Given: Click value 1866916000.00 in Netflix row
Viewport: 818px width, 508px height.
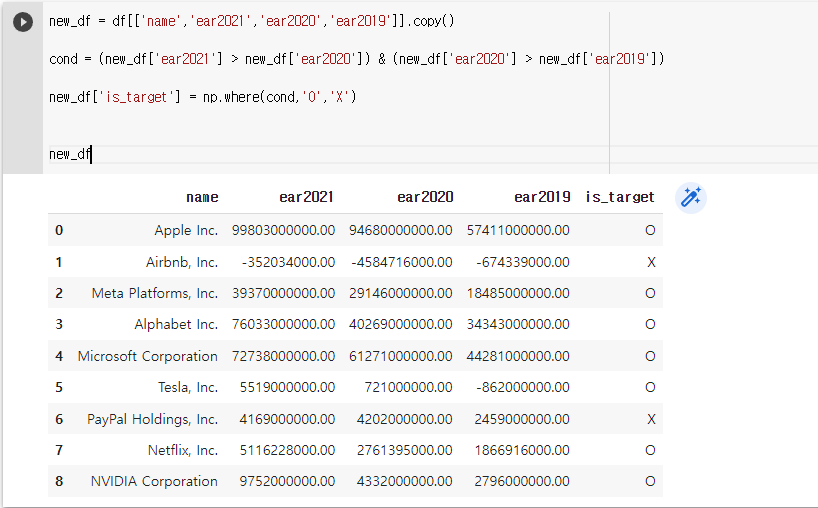Looking at the screenshot, I should click(x=522, y=450).
